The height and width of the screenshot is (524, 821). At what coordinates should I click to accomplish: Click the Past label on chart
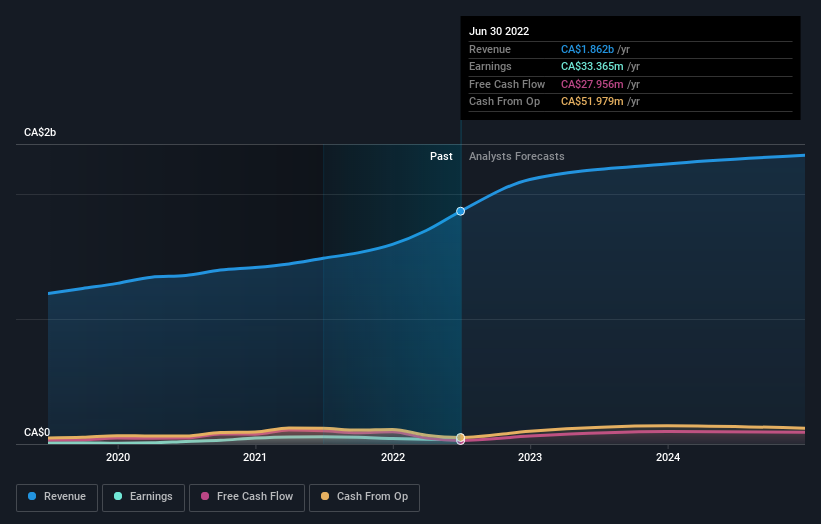pyautogui.click(x=441, y=157)
